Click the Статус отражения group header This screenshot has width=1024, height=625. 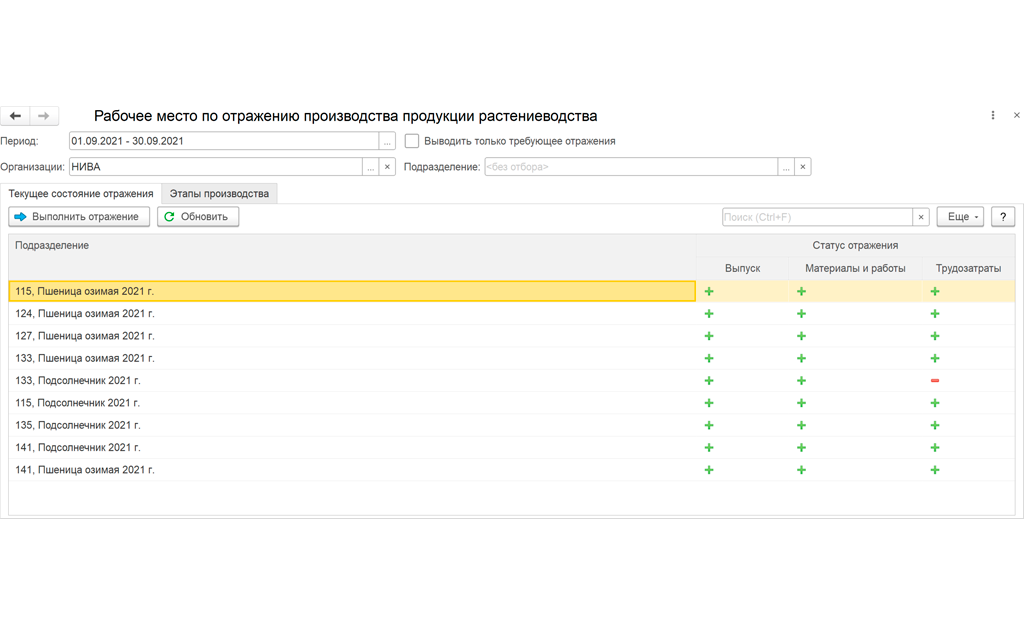[x=855, y=246]
